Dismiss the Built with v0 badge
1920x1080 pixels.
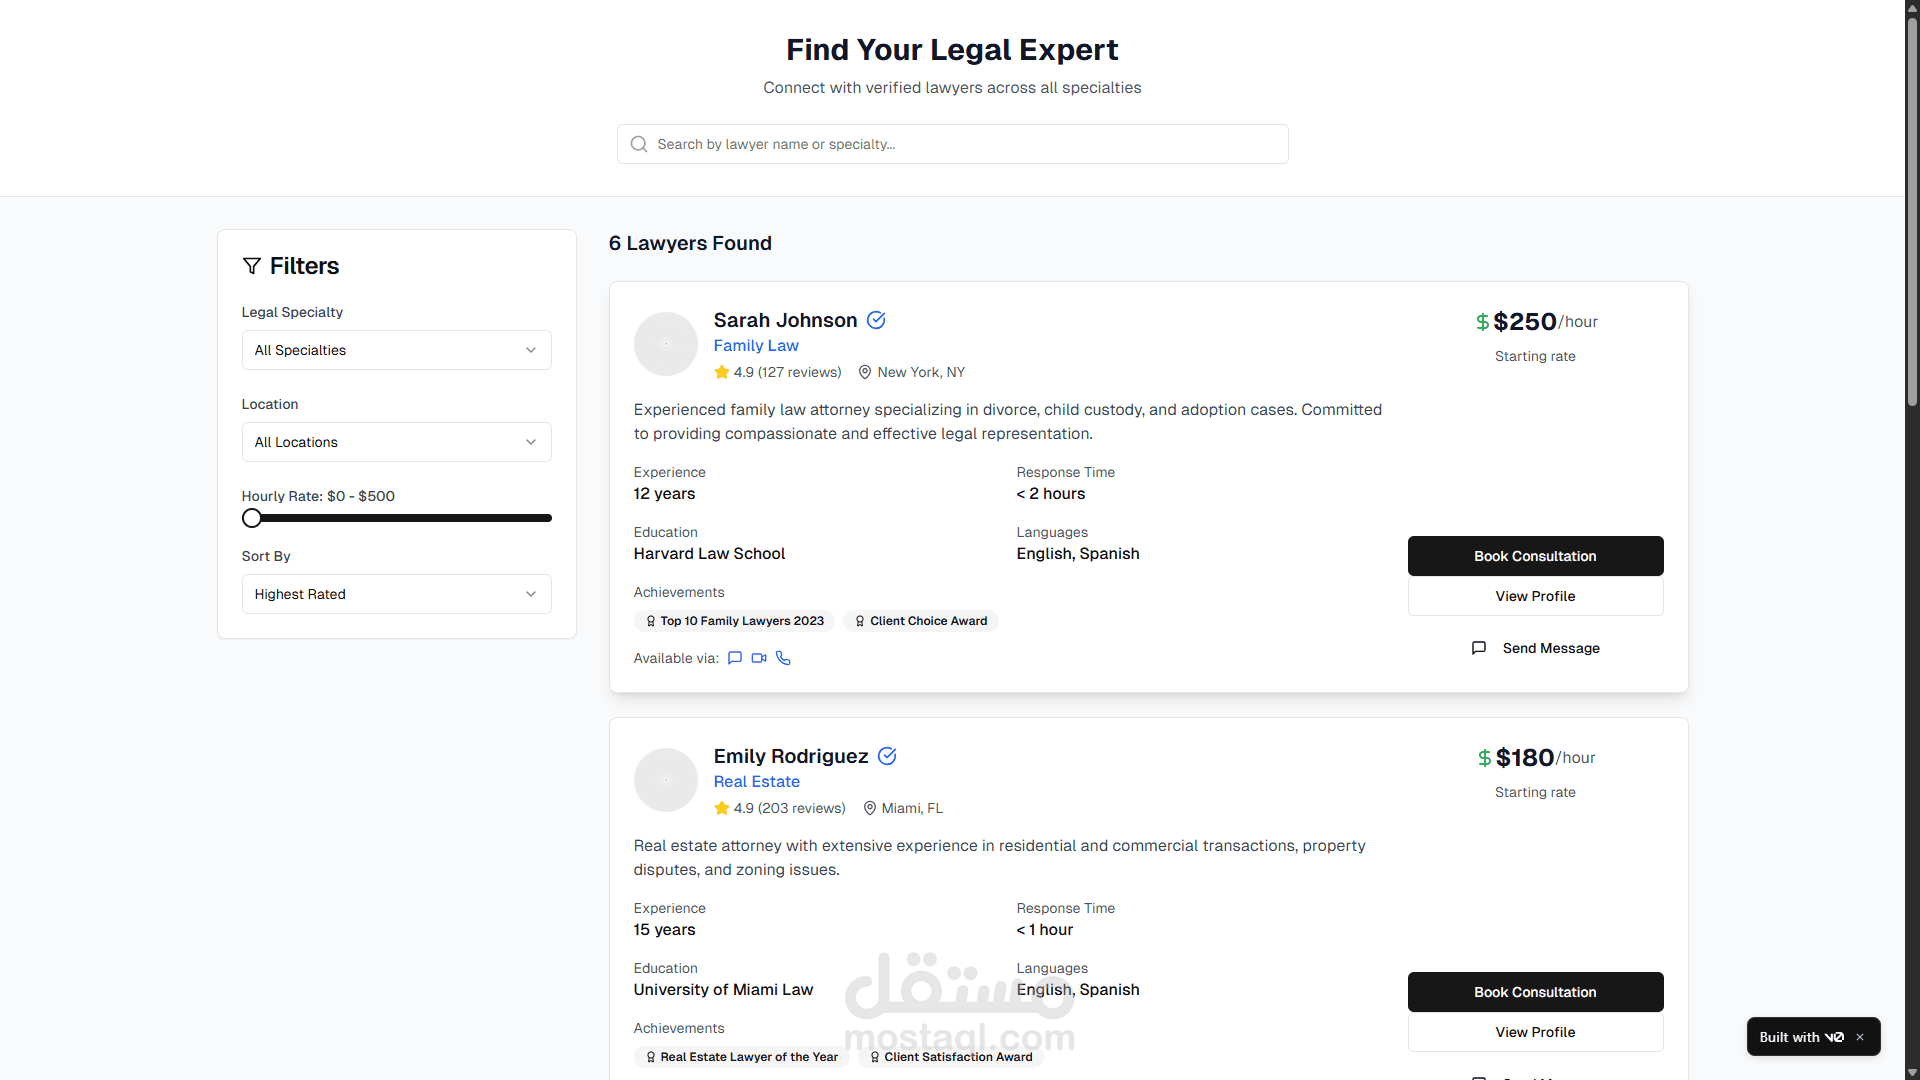click(1860, 1037)
